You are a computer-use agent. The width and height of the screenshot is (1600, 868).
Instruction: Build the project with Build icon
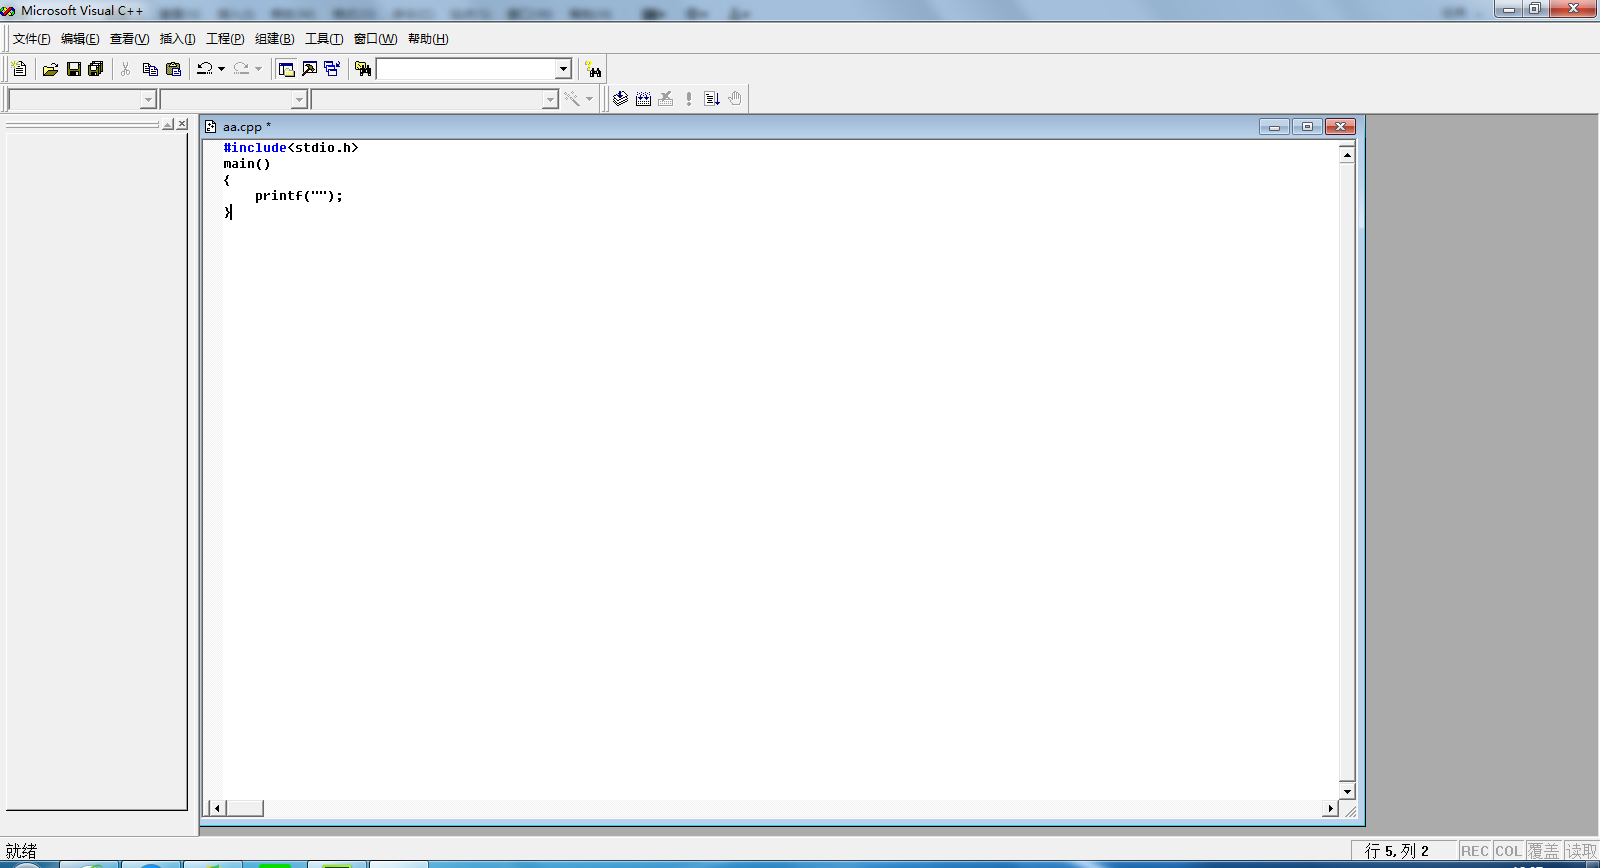(x=643, y=98)
